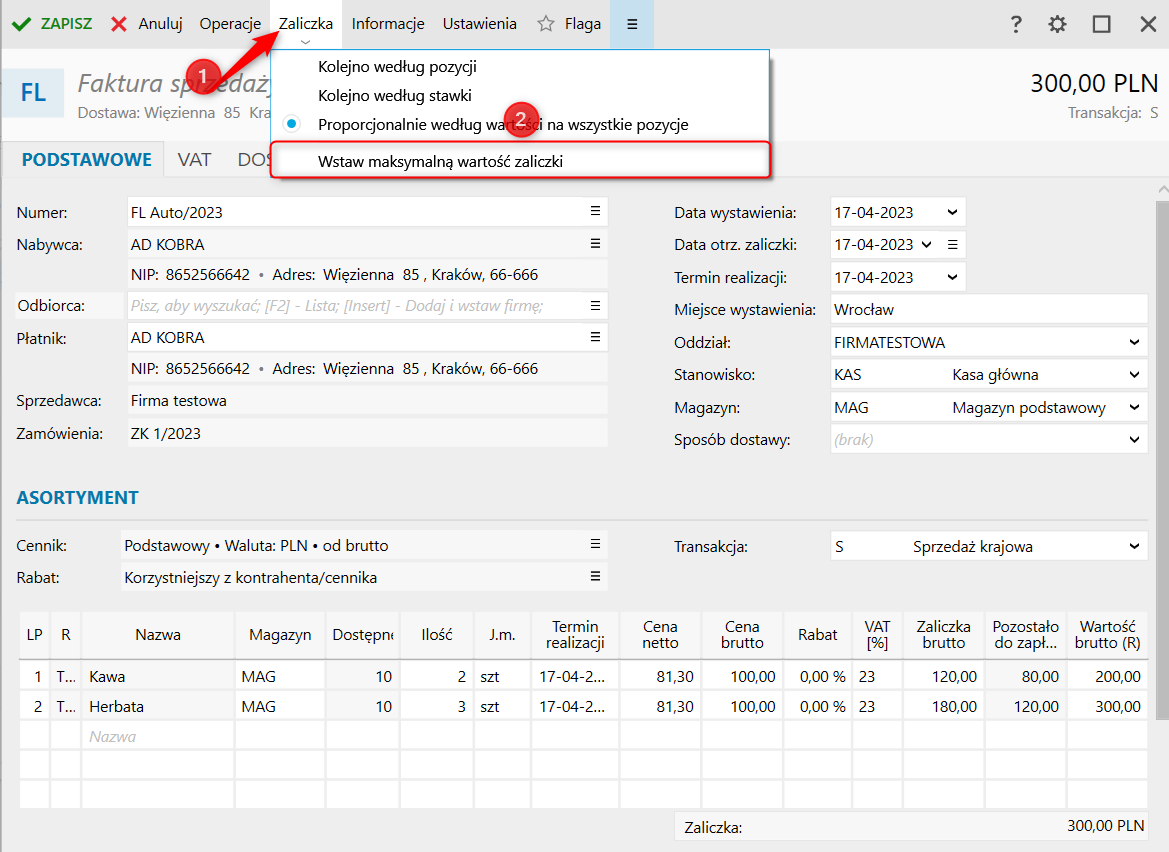This screenshot has width=1169, height=852.
Task: Open the Operacje menu
Action: [x=230, y=24]
